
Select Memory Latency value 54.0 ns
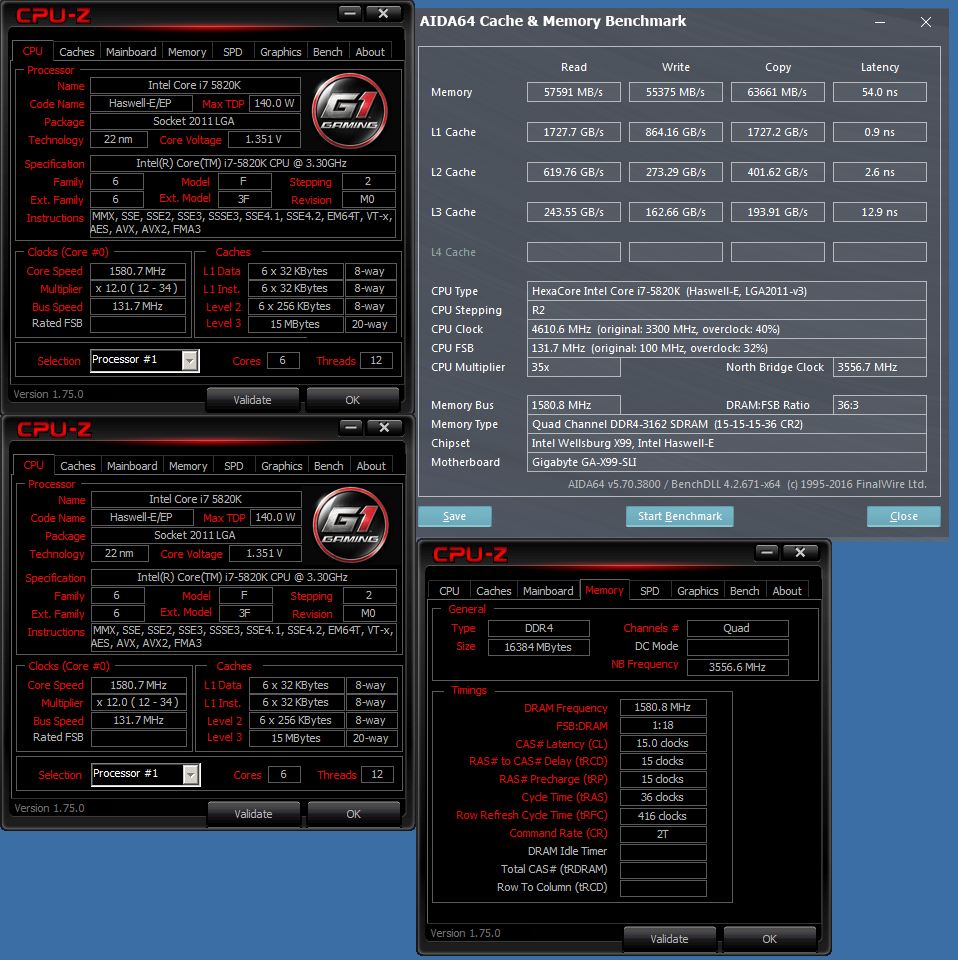tap(880, 92)
